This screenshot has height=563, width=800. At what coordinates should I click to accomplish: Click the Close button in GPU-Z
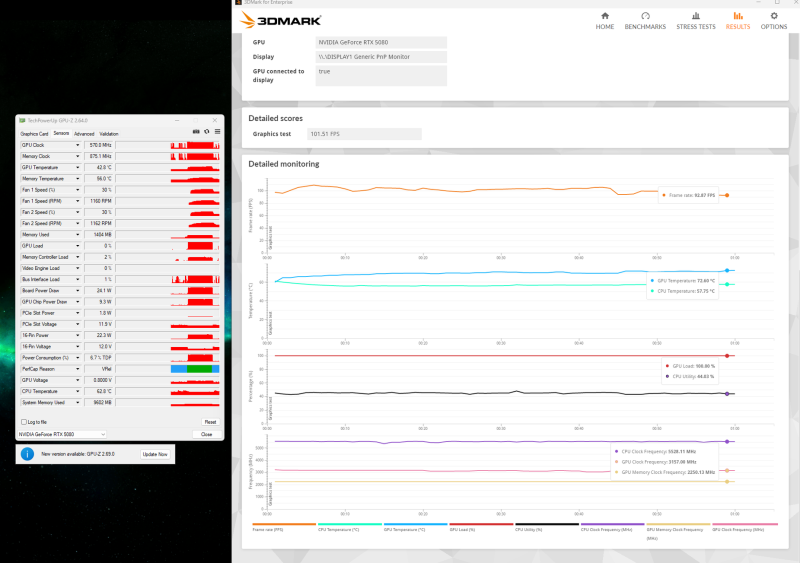207,434
